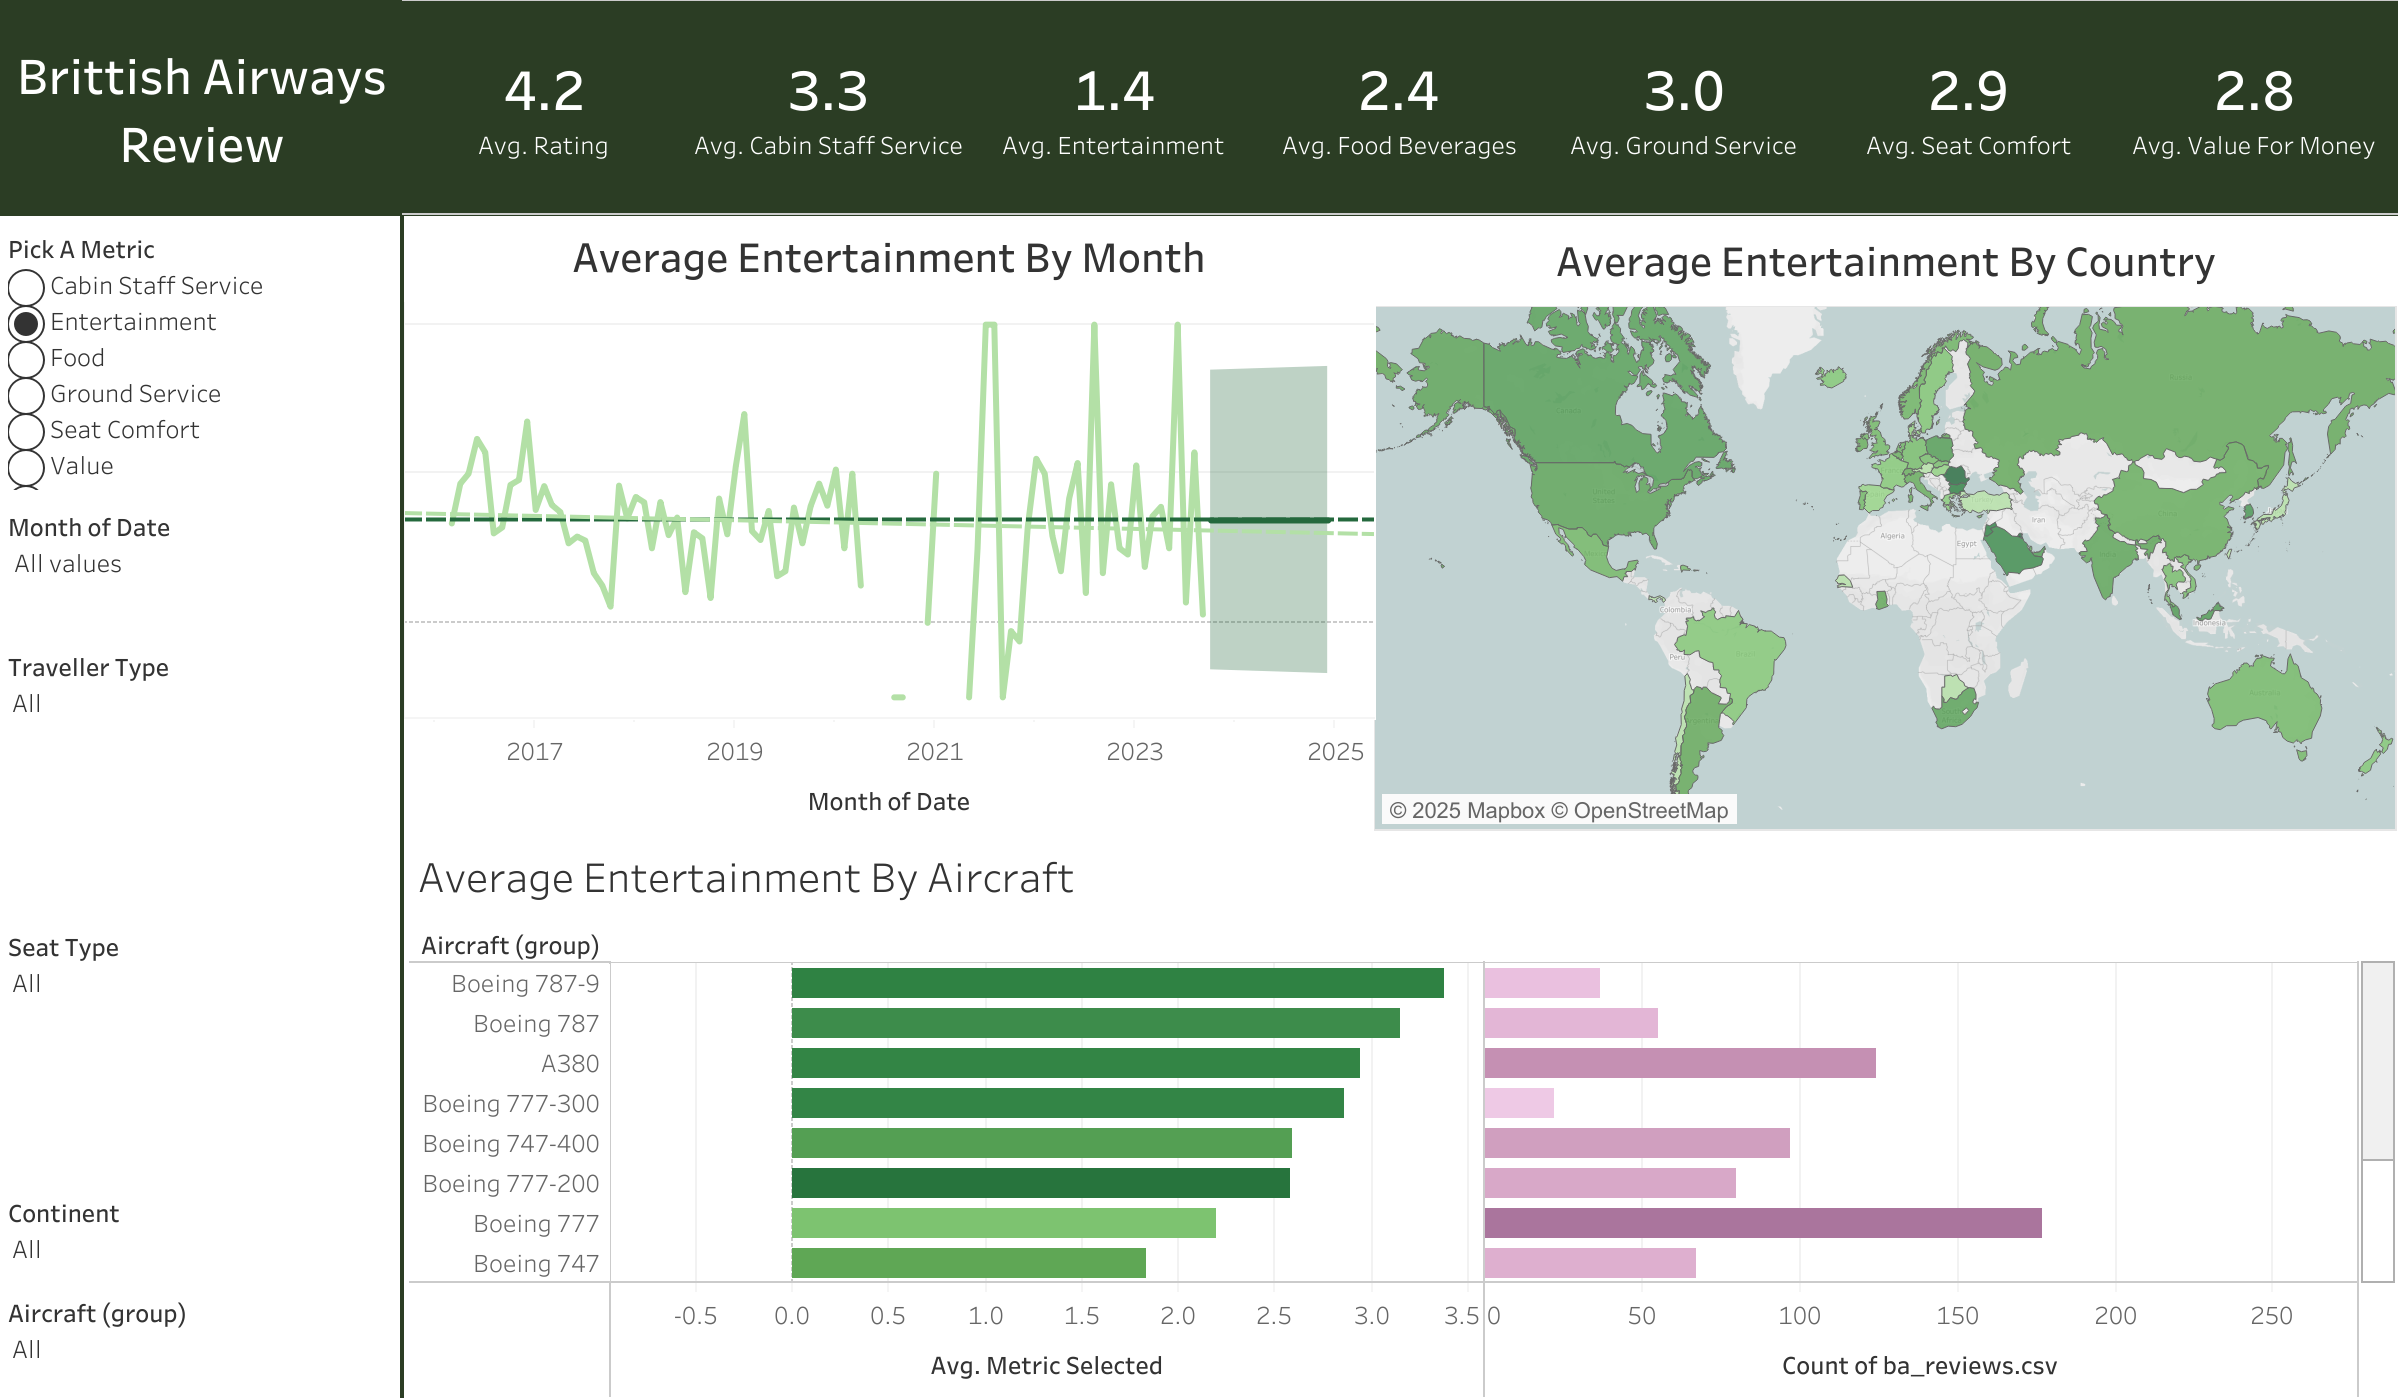
Task: Select the Cabin Staff Service radio button
Action: [x=26, y=287]
